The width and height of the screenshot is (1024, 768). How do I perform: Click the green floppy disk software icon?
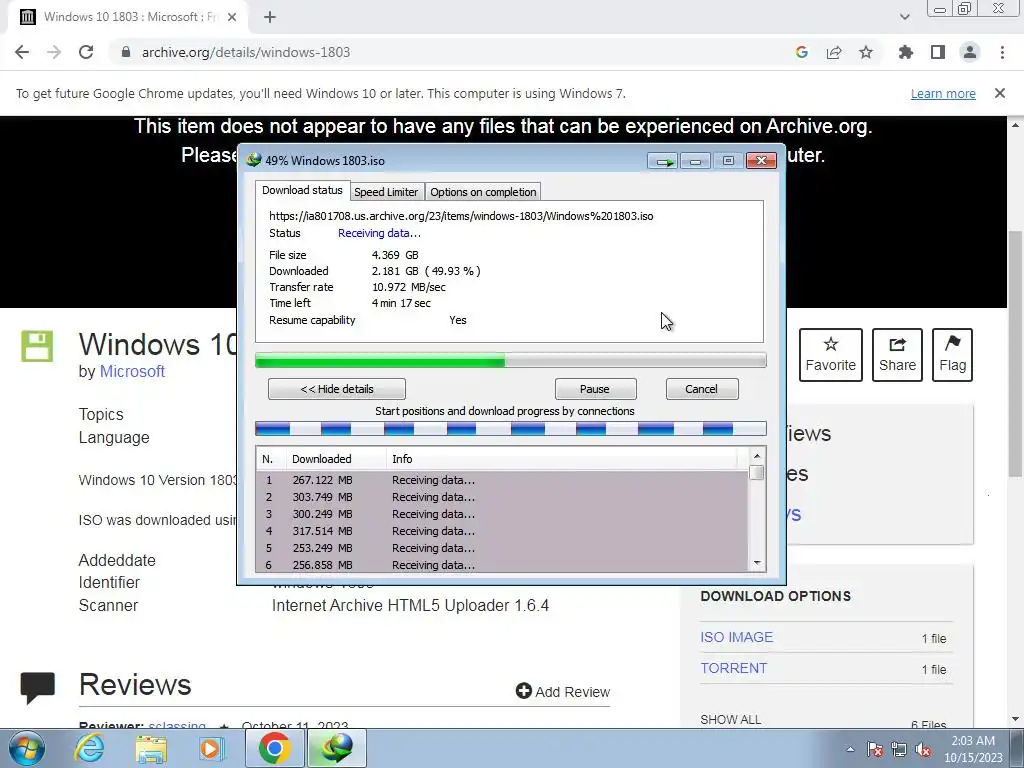point(37,346)
